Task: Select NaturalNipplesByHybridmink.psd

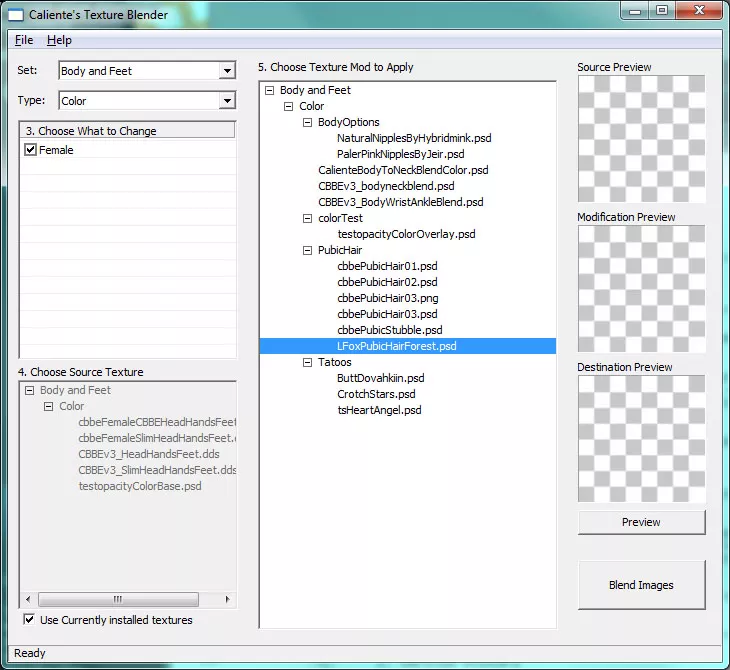Action: pos(414,138)
